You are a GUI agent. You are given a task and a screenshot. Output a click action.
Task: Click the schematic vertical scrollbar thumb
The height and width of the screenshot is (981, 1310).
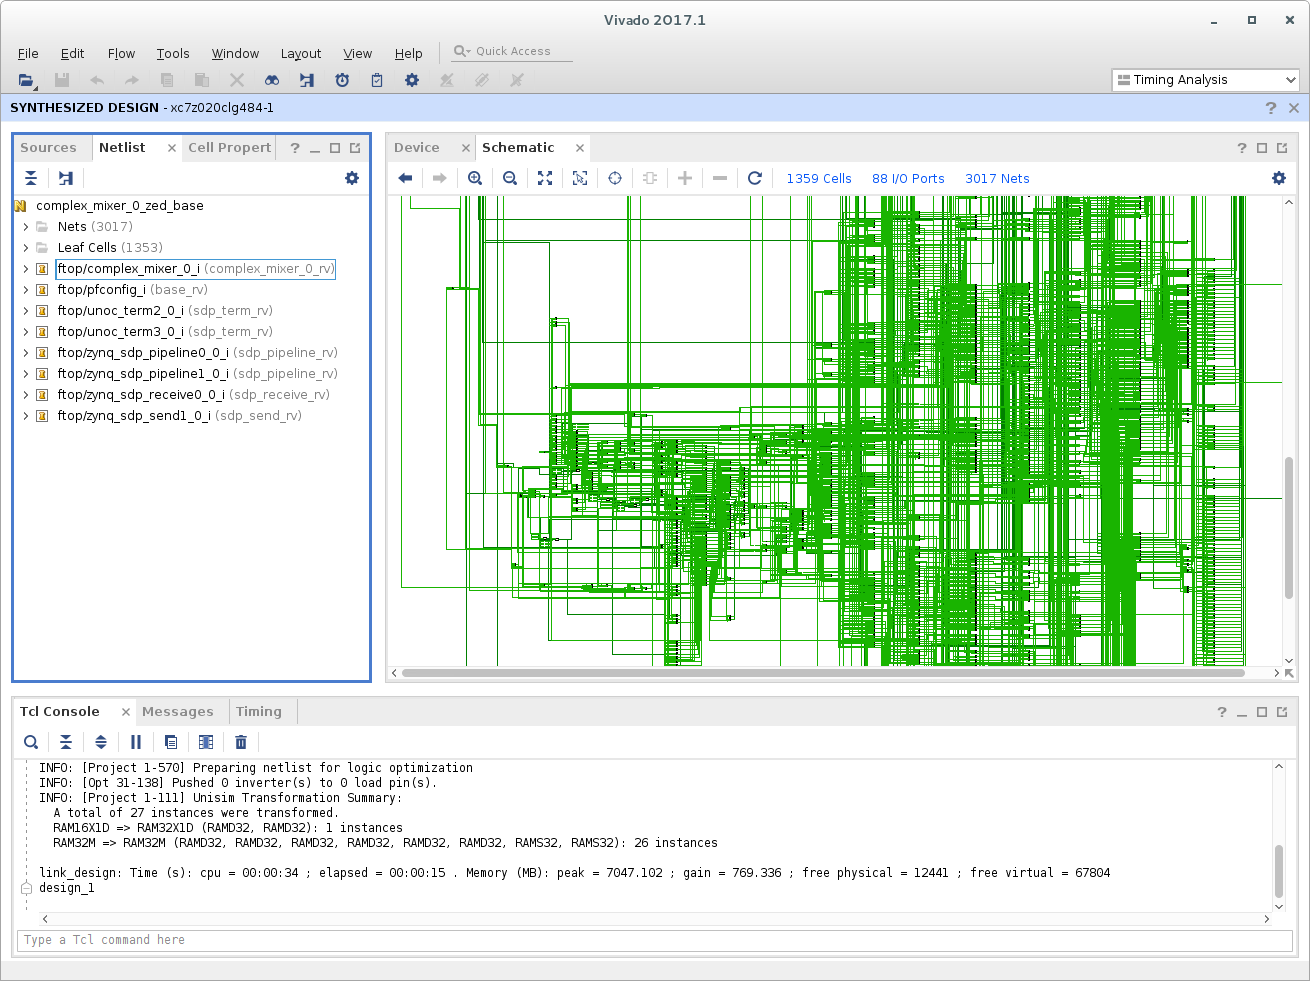click(x=1288, y=527)
